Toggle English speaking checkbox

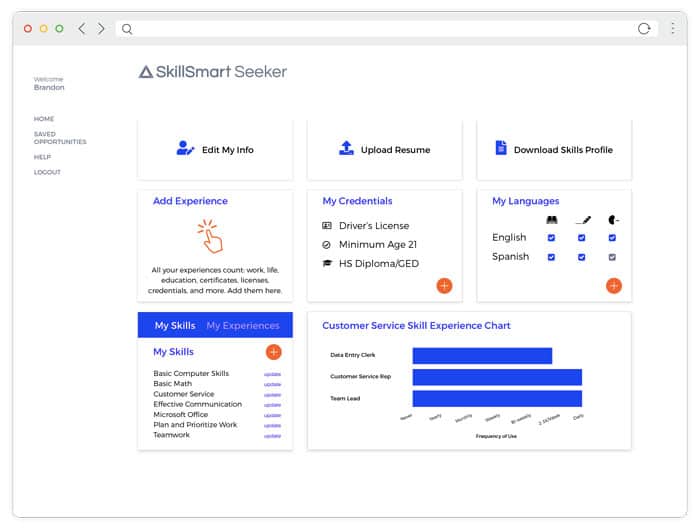coord(612,238)
